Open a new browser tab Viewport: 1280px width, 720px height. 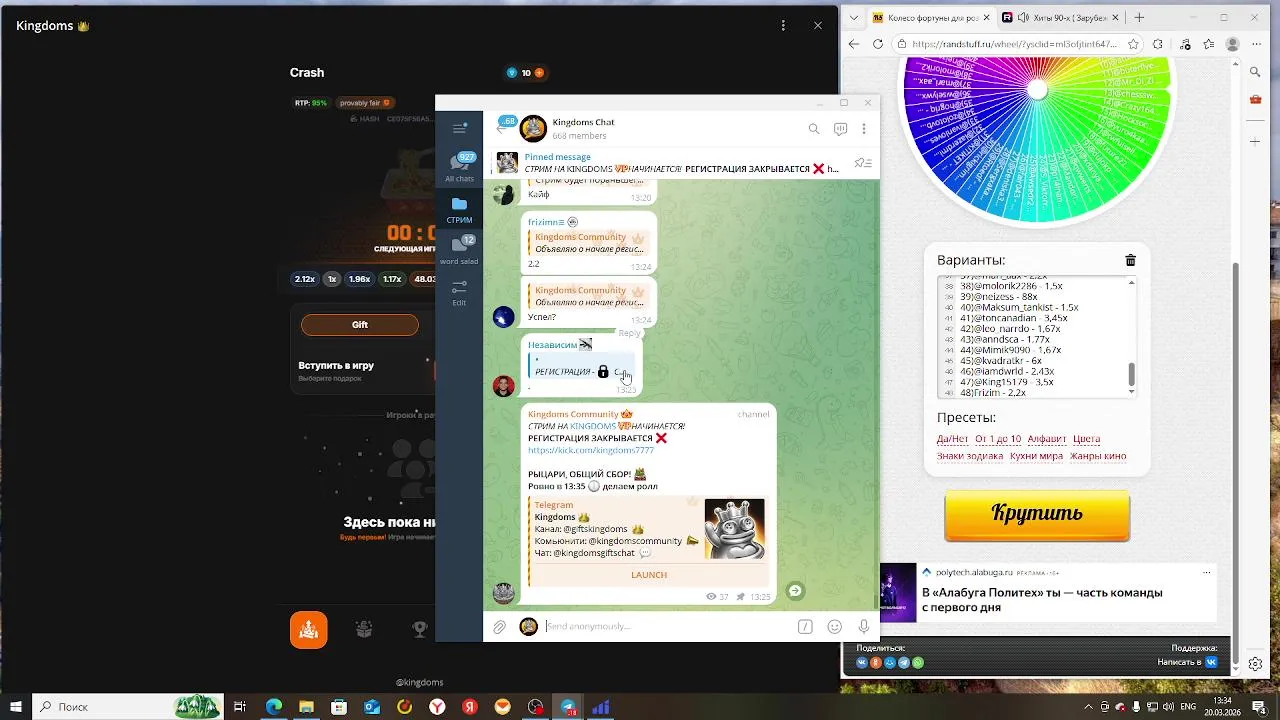[x=1139, y=17]
